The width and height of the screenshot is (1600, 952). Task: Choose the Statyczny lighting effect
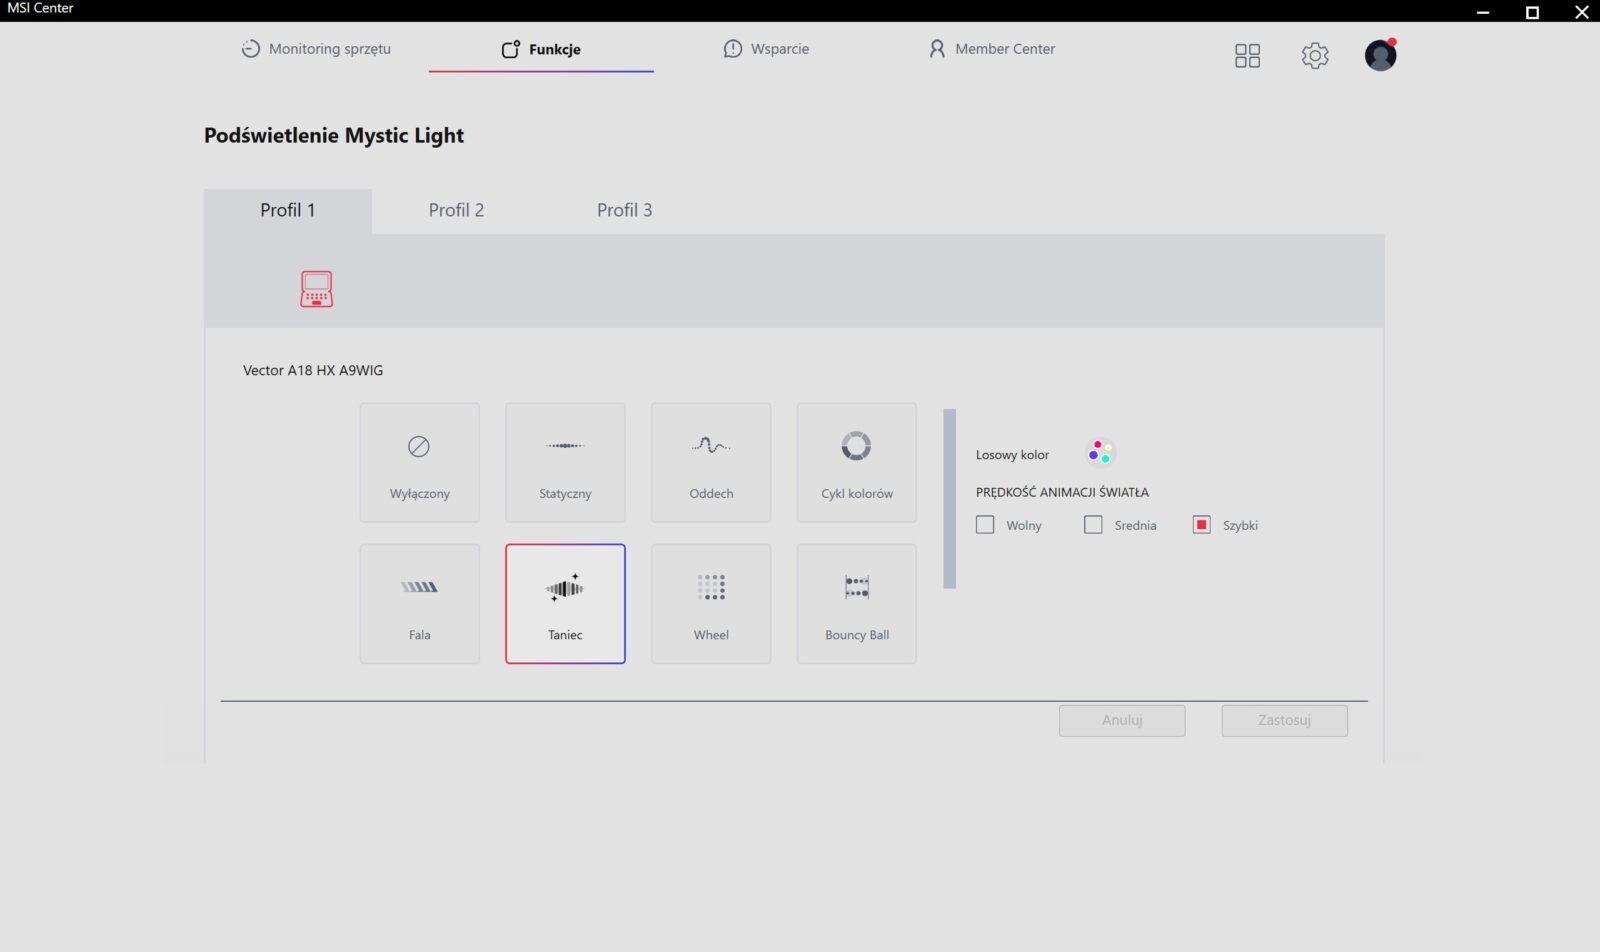click(565, 462)
